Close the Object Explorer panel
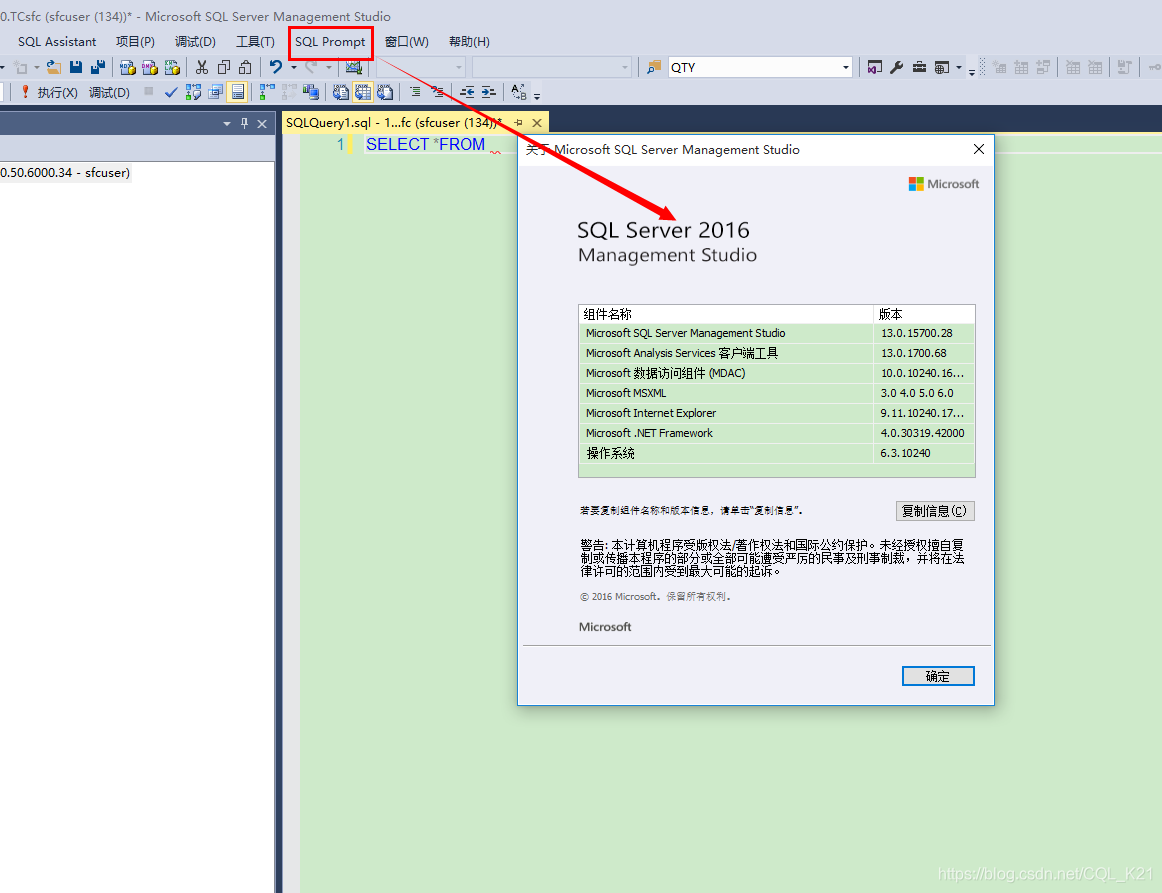1162x893 pixels. tap(262, 124)
